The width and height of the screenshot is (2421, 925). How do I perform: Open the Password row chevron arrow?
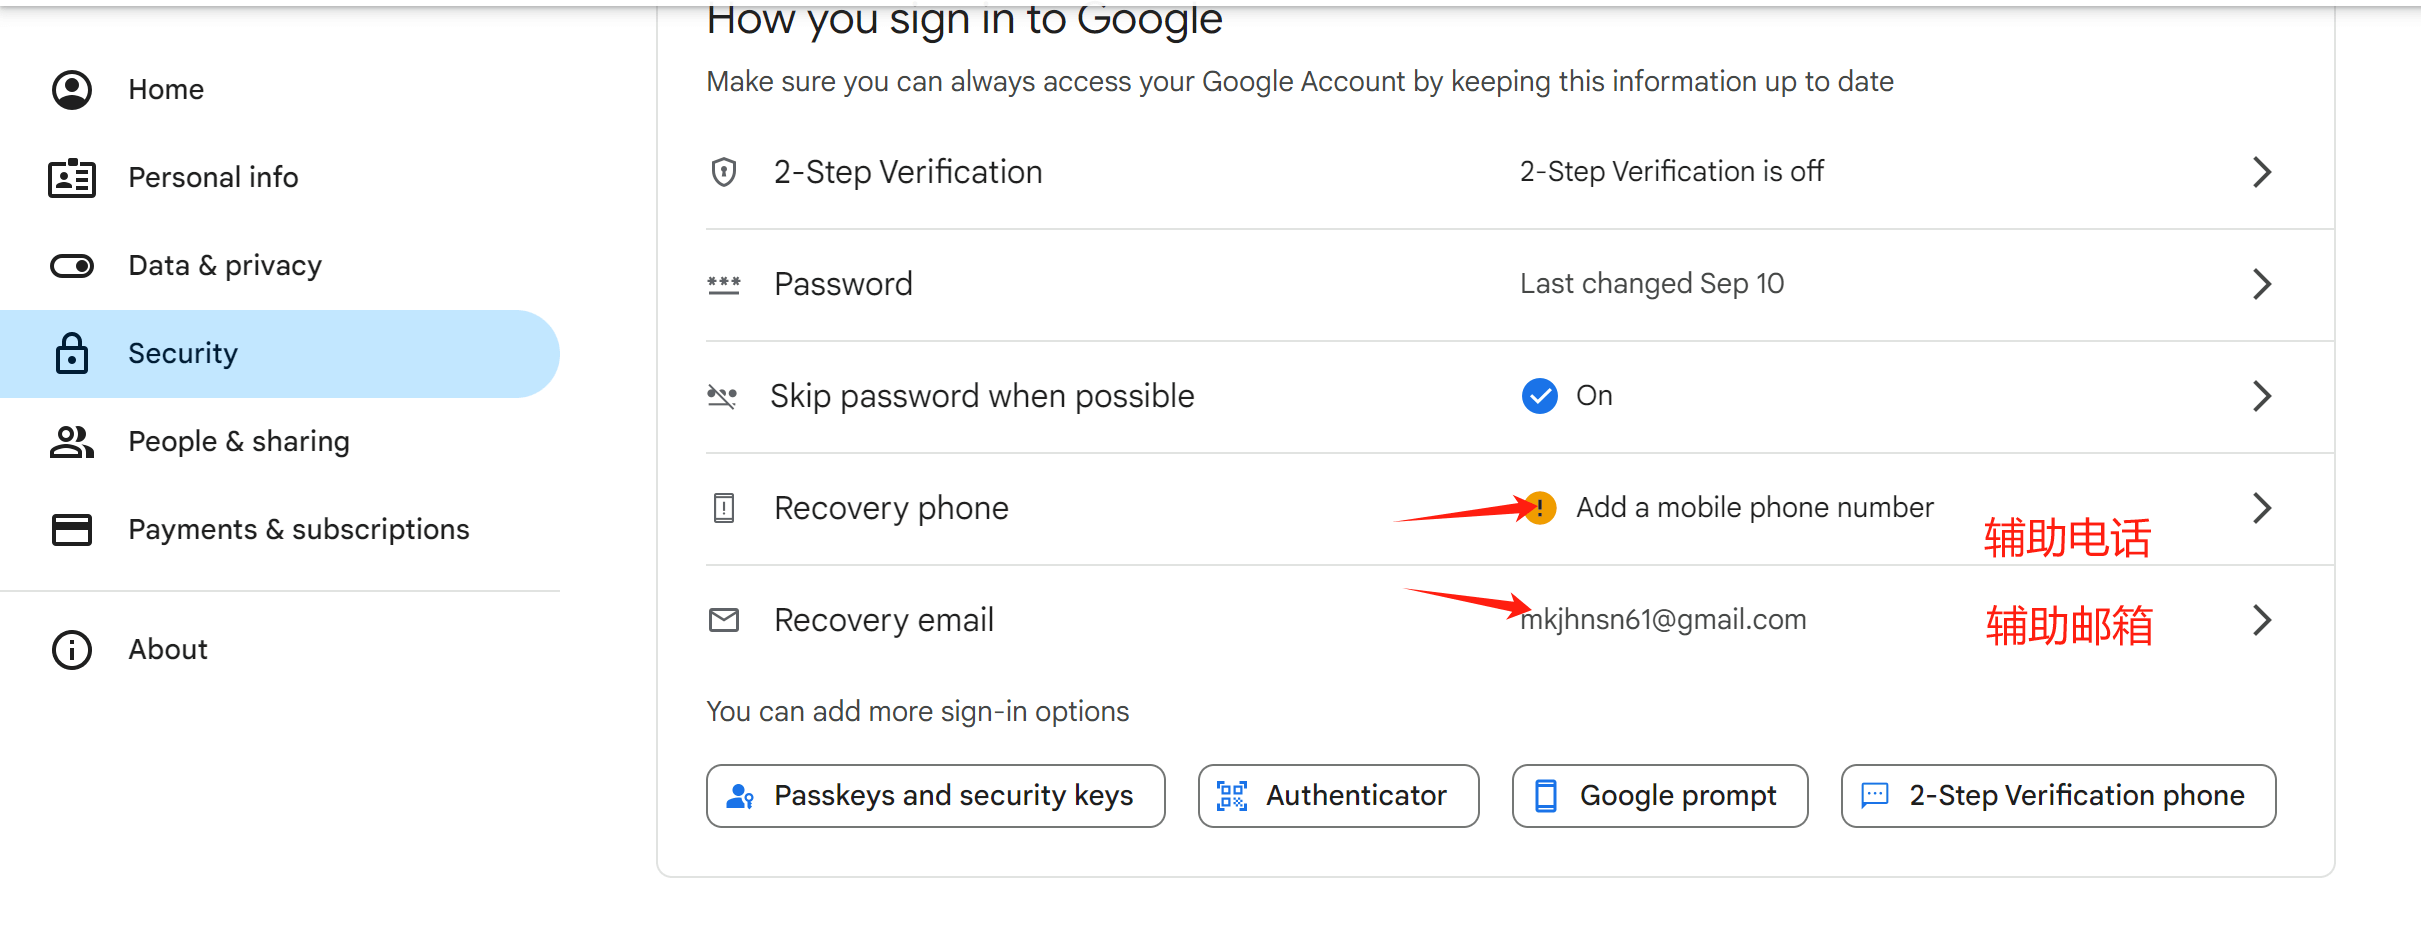(x=2263, y=284)
